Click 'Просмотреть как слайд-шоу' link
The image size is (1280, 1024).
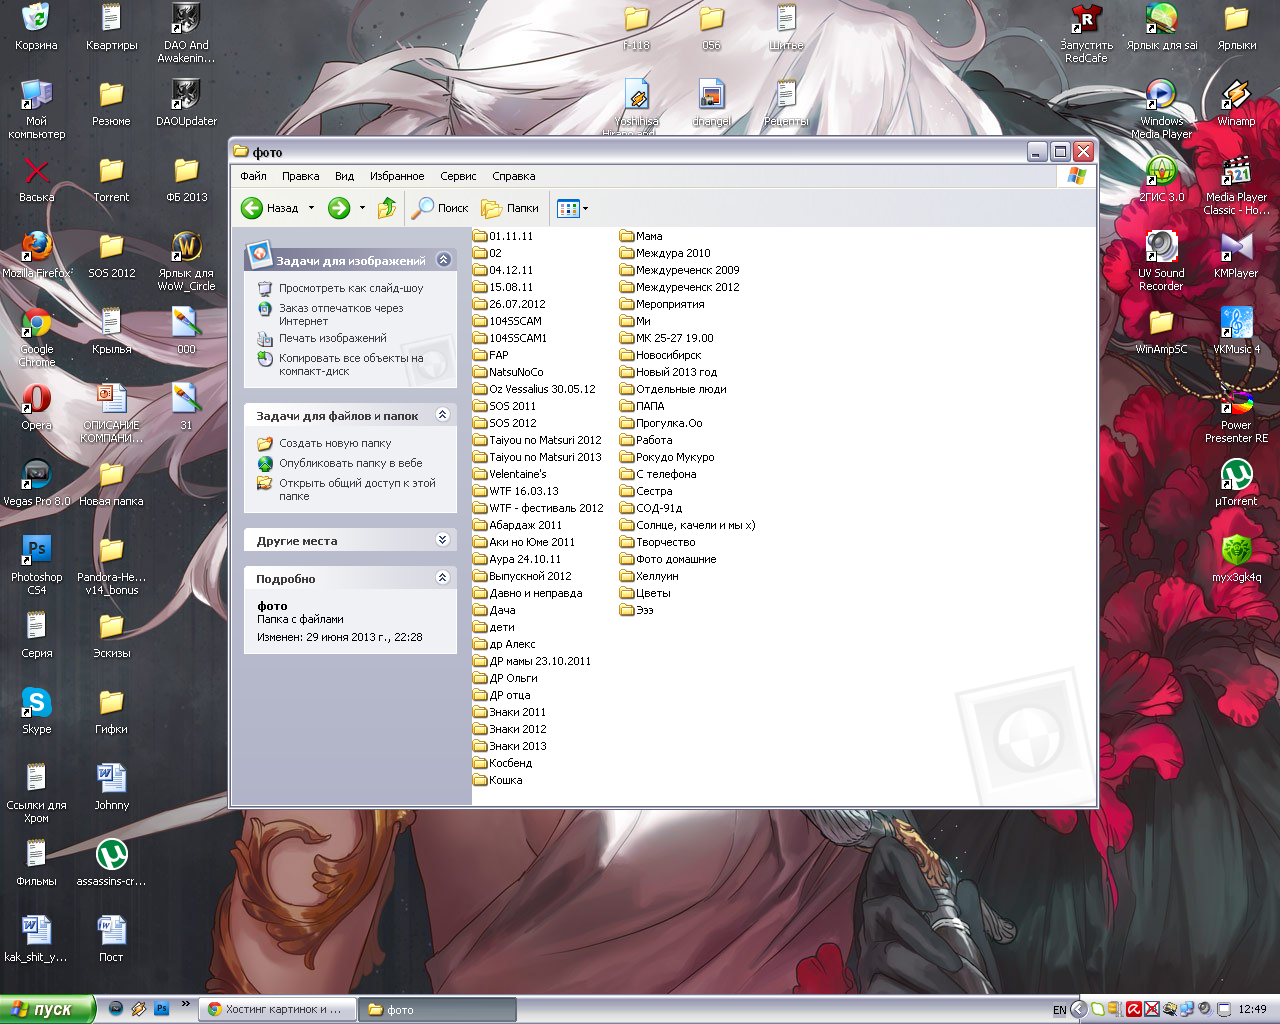point(351,288)
